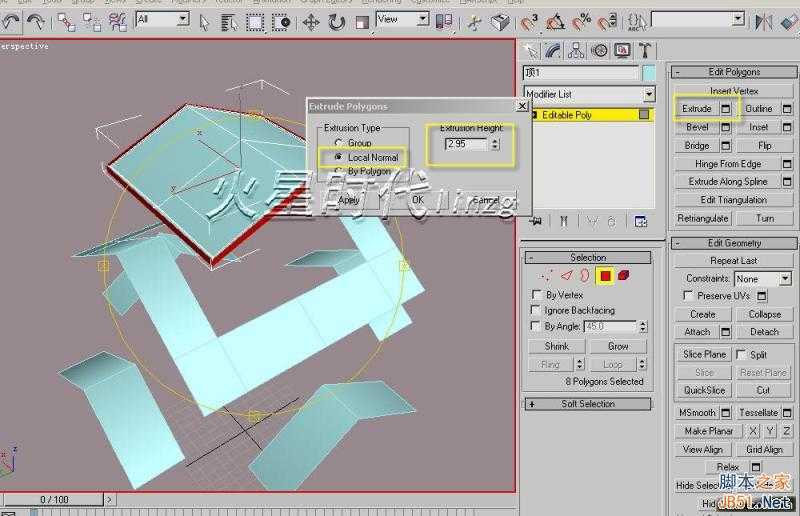Toggle the 3D Snaps icon
This screenshot has height=516, width=800.
[x=530, y=22]
